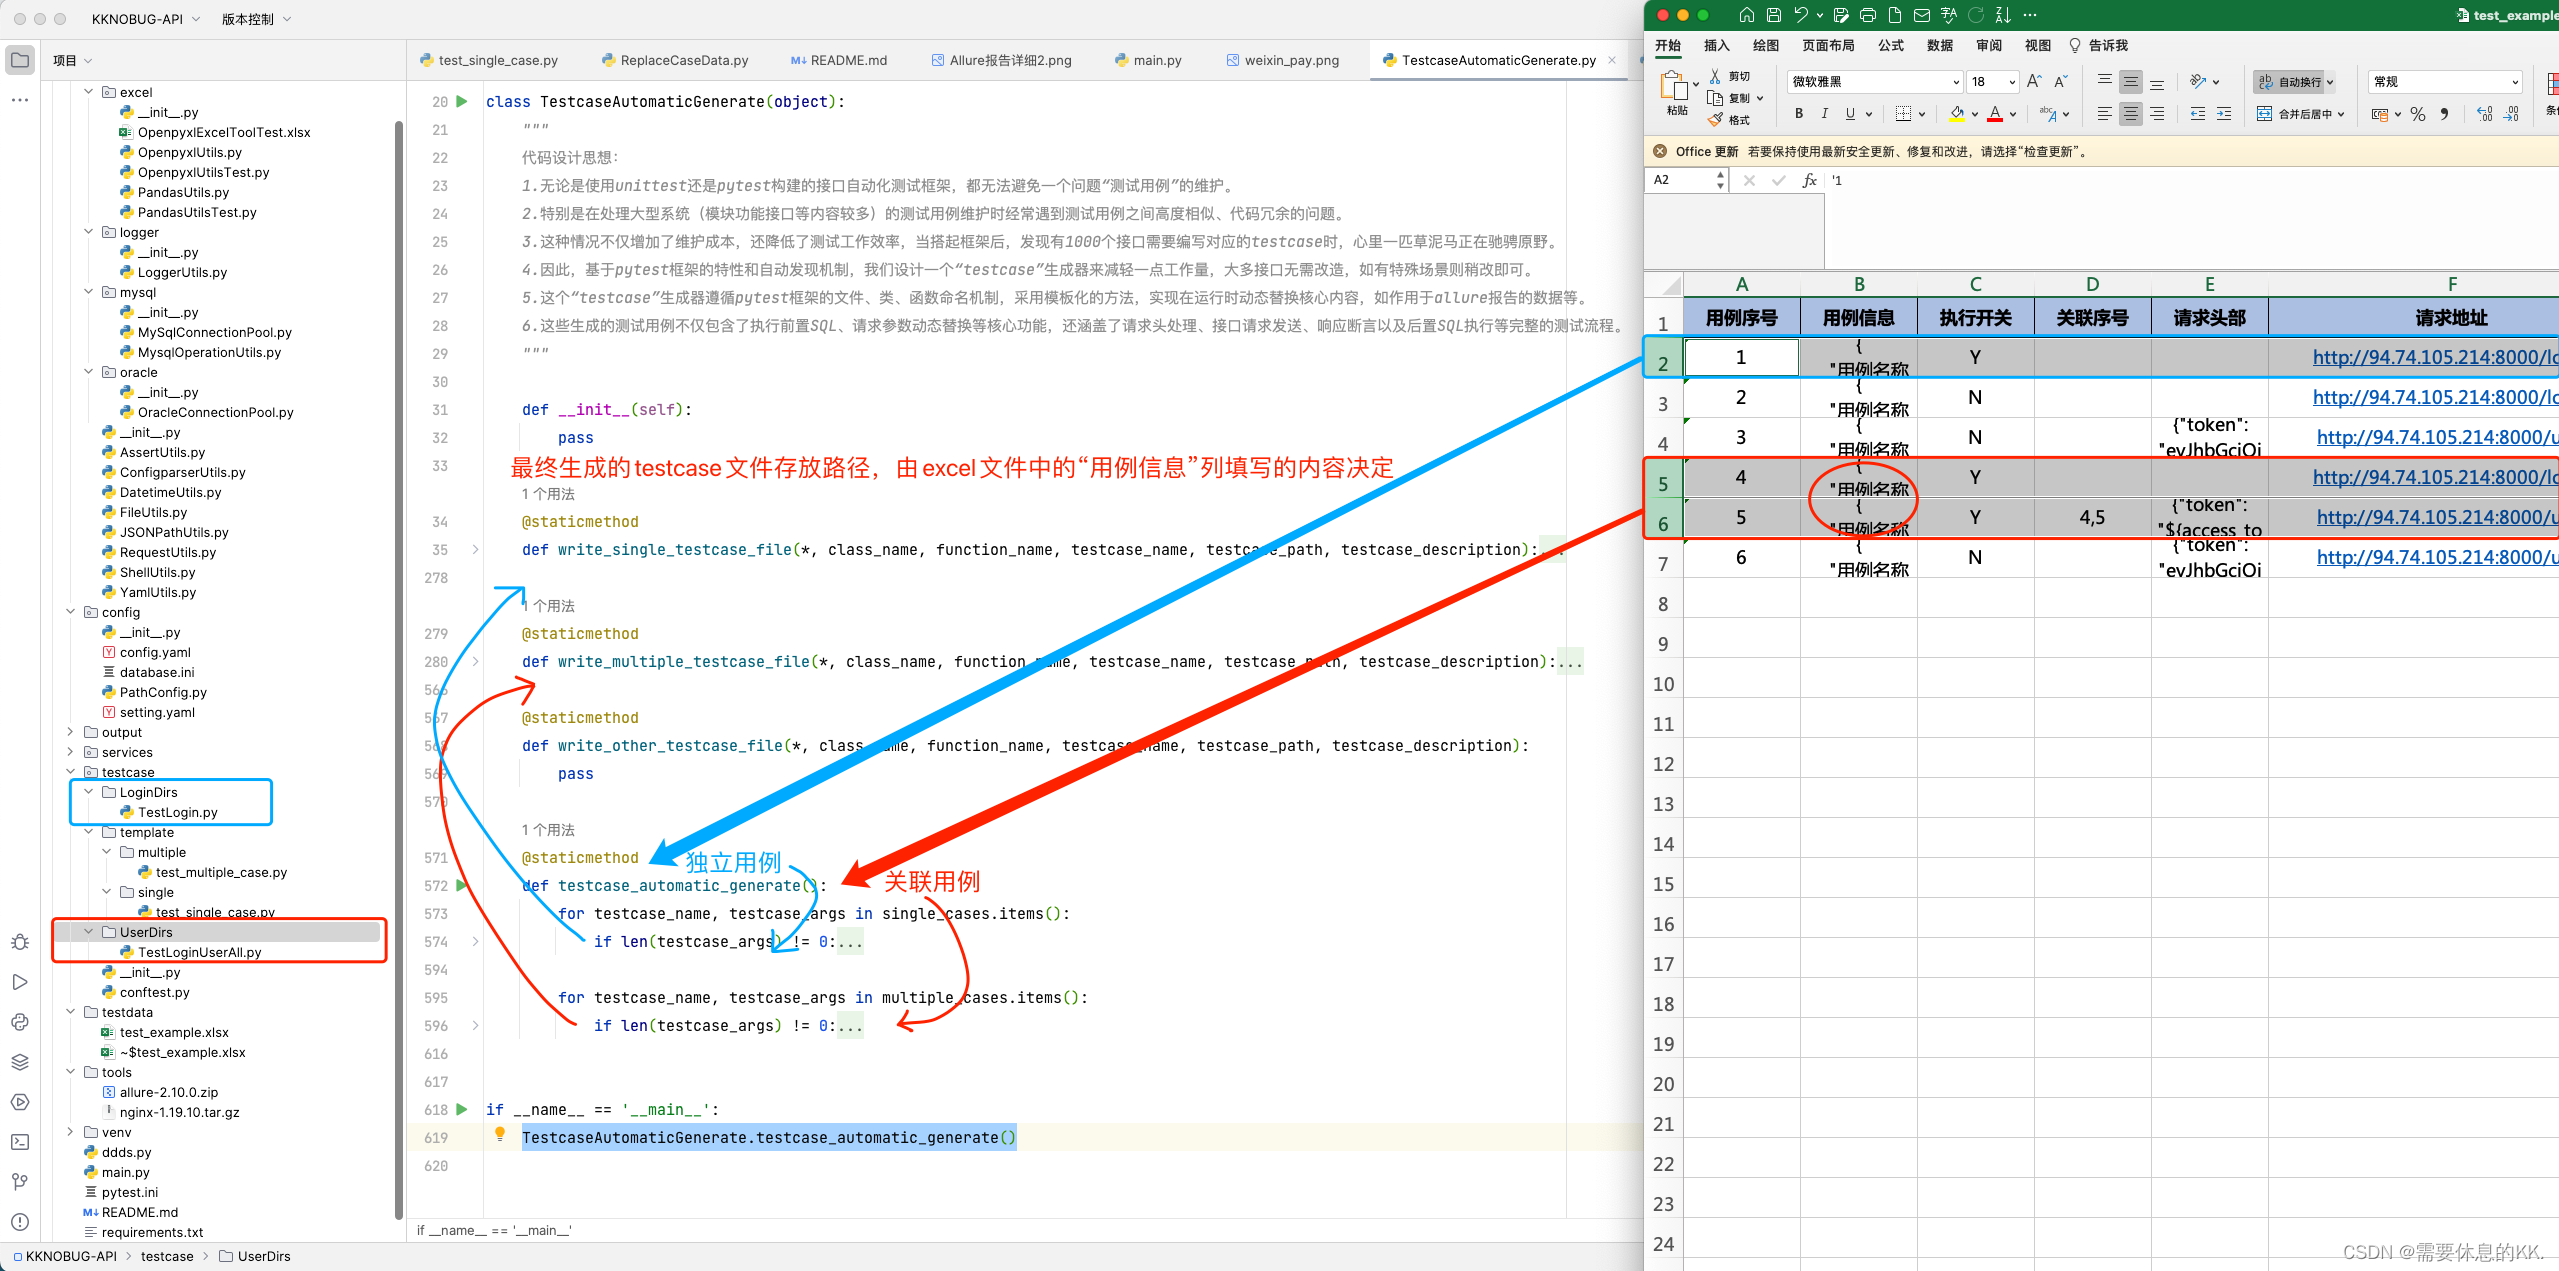
Task: Open the Debug tool window icon in PyCharm sidebar
Action: click(x=20, y=942)
